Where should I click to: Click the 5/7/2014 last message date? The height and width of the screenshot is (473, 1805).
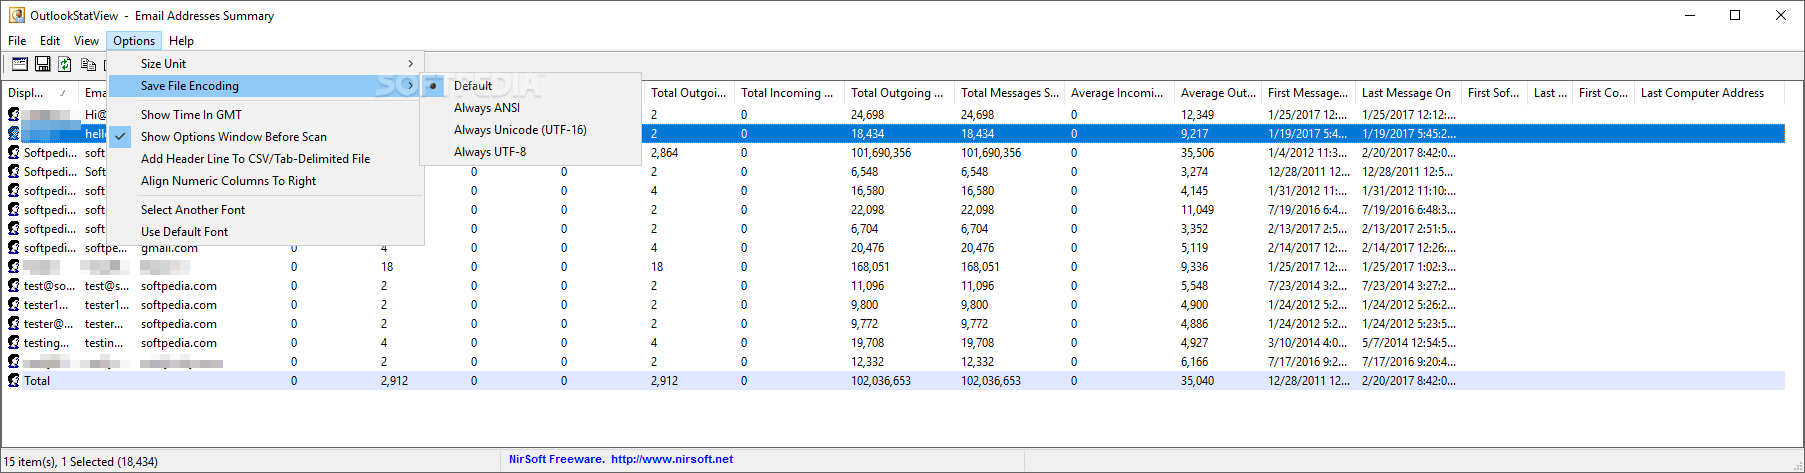click(x=1409, y=343)
